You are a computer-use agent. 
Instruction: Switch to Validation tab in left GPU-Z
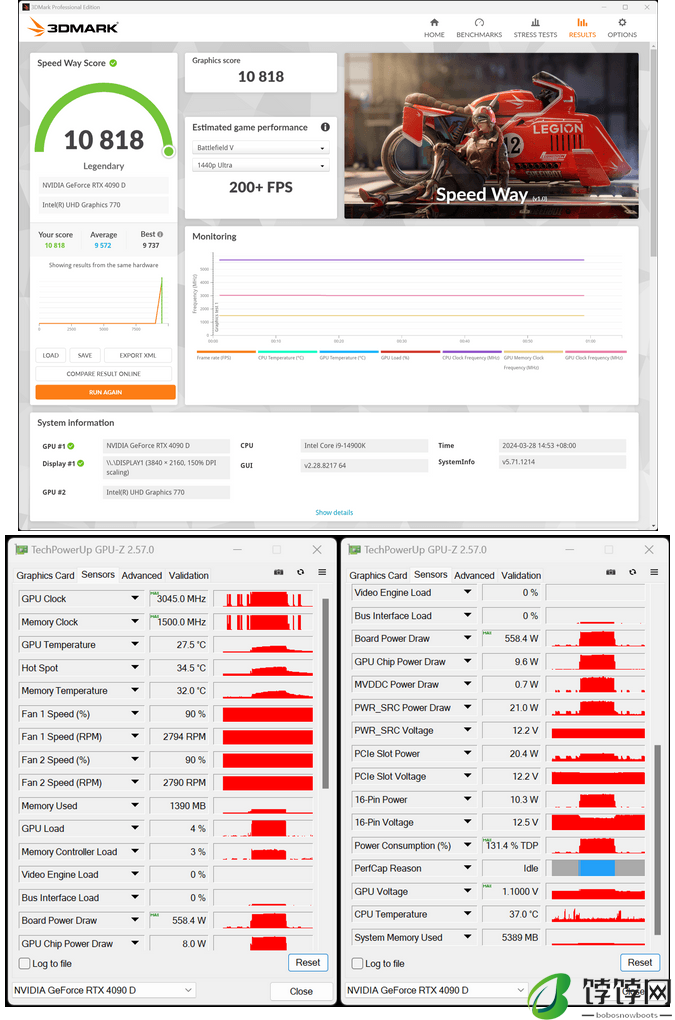tap(189, 576)
